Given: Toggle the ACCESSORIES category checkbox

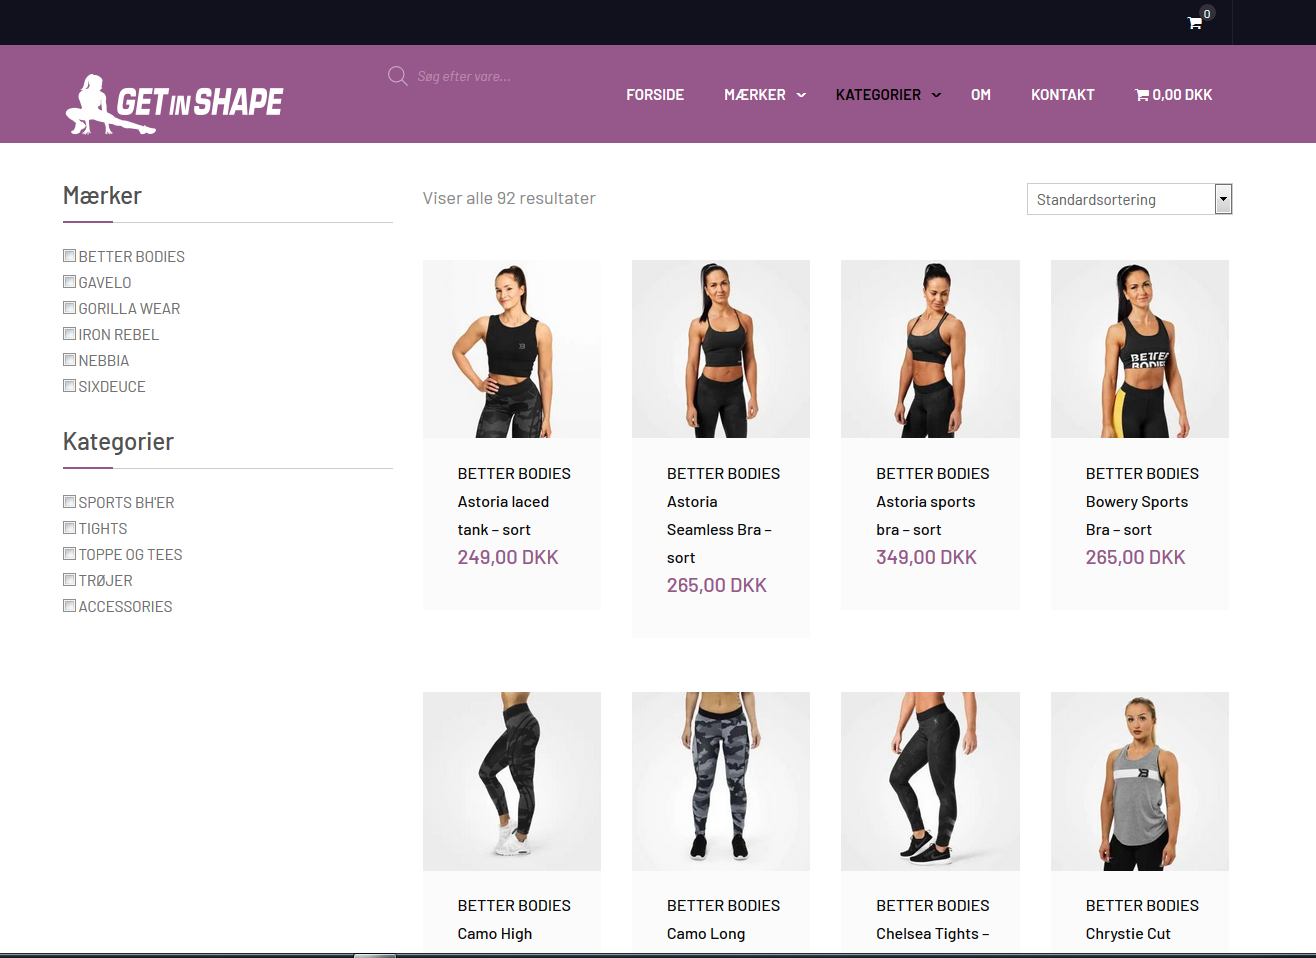Looking at the screenshot, I should pos(70,606).
